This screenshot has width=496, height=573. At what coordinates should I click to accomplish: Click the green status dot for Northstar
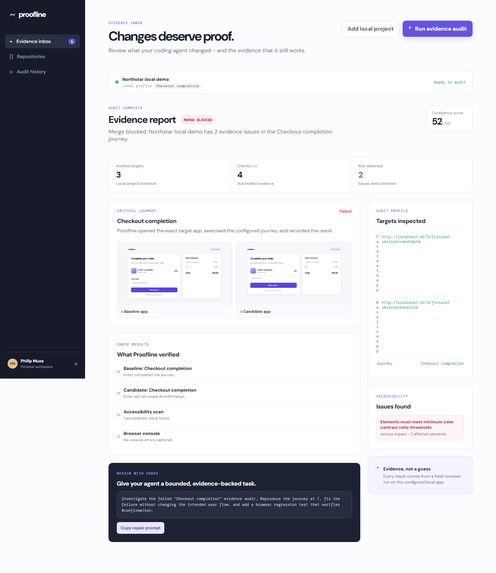pos(117,82)
